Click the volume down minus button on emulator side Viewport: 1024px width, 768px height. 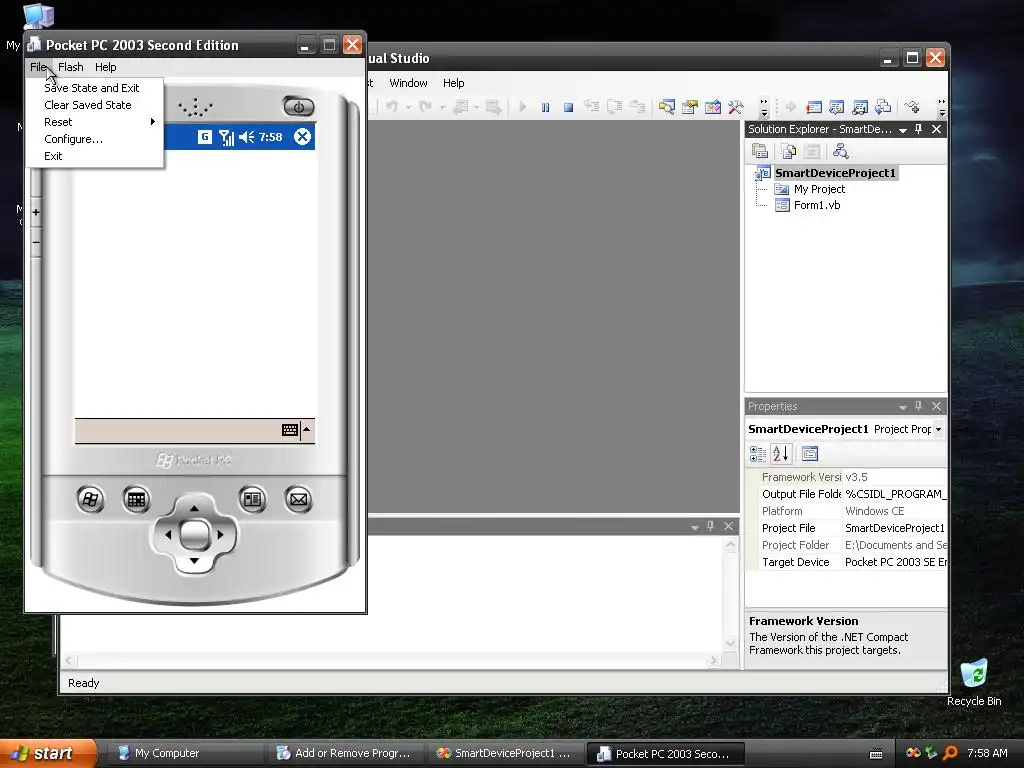[x=36, y=242]
